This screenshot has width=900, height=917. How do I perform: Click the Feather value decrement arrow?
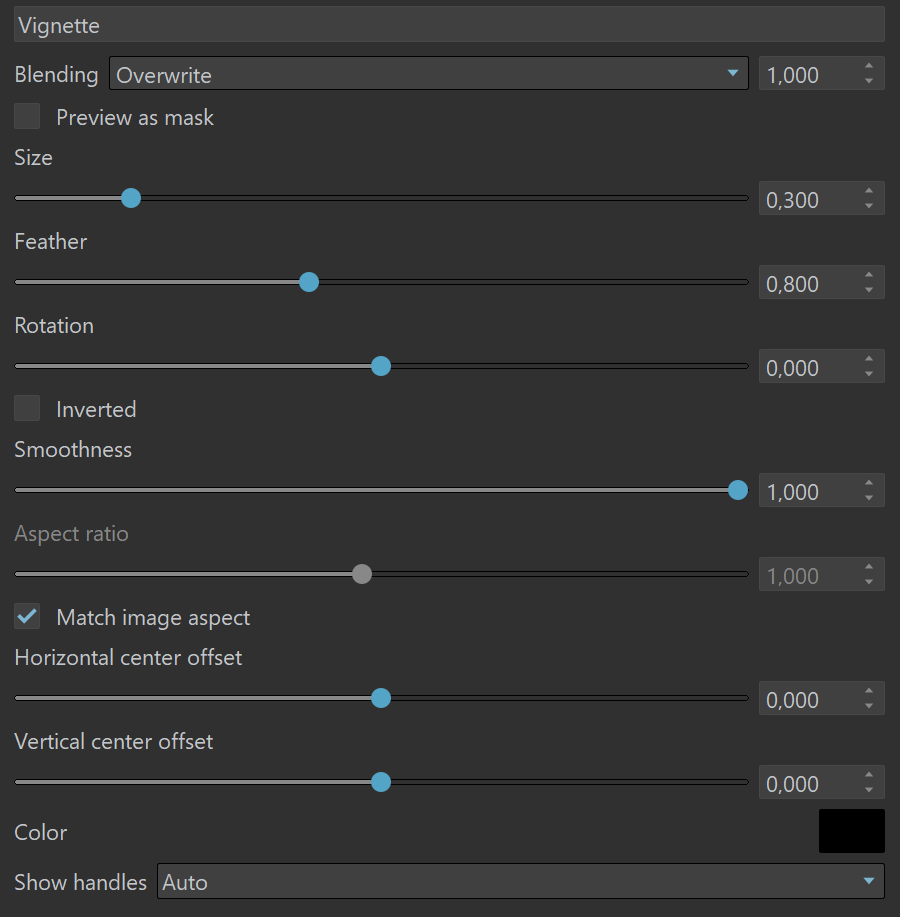click(x=869, y=289)
